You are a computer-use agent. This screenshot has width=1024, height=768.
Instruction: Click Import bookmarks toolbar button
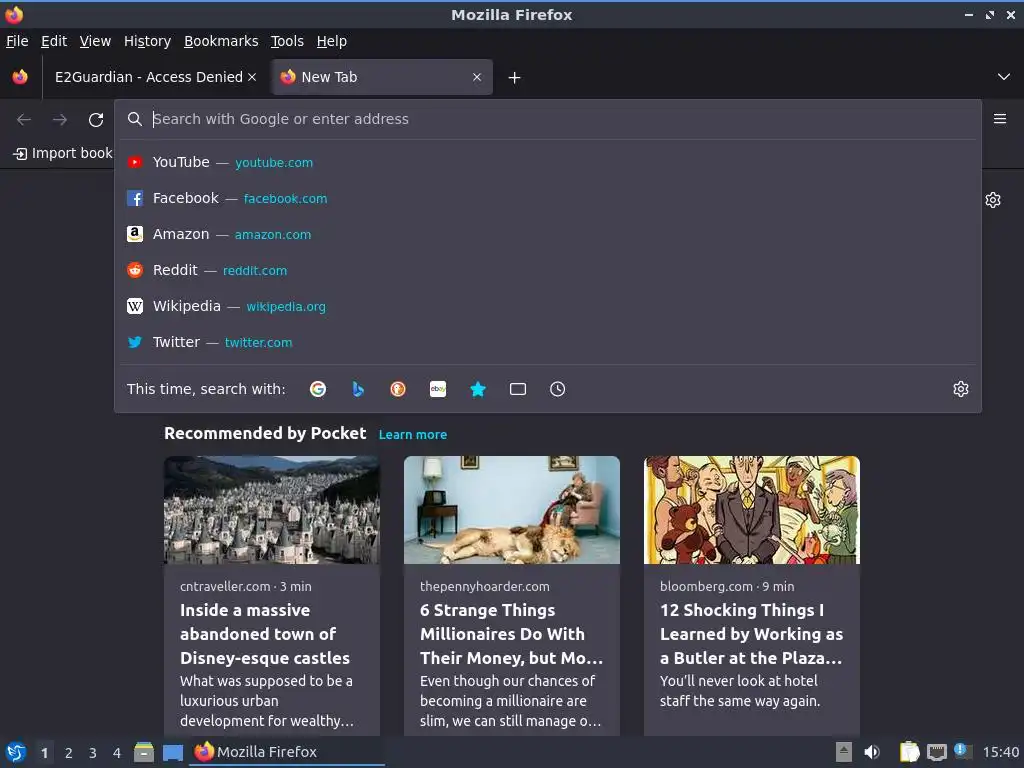point(63,153)
